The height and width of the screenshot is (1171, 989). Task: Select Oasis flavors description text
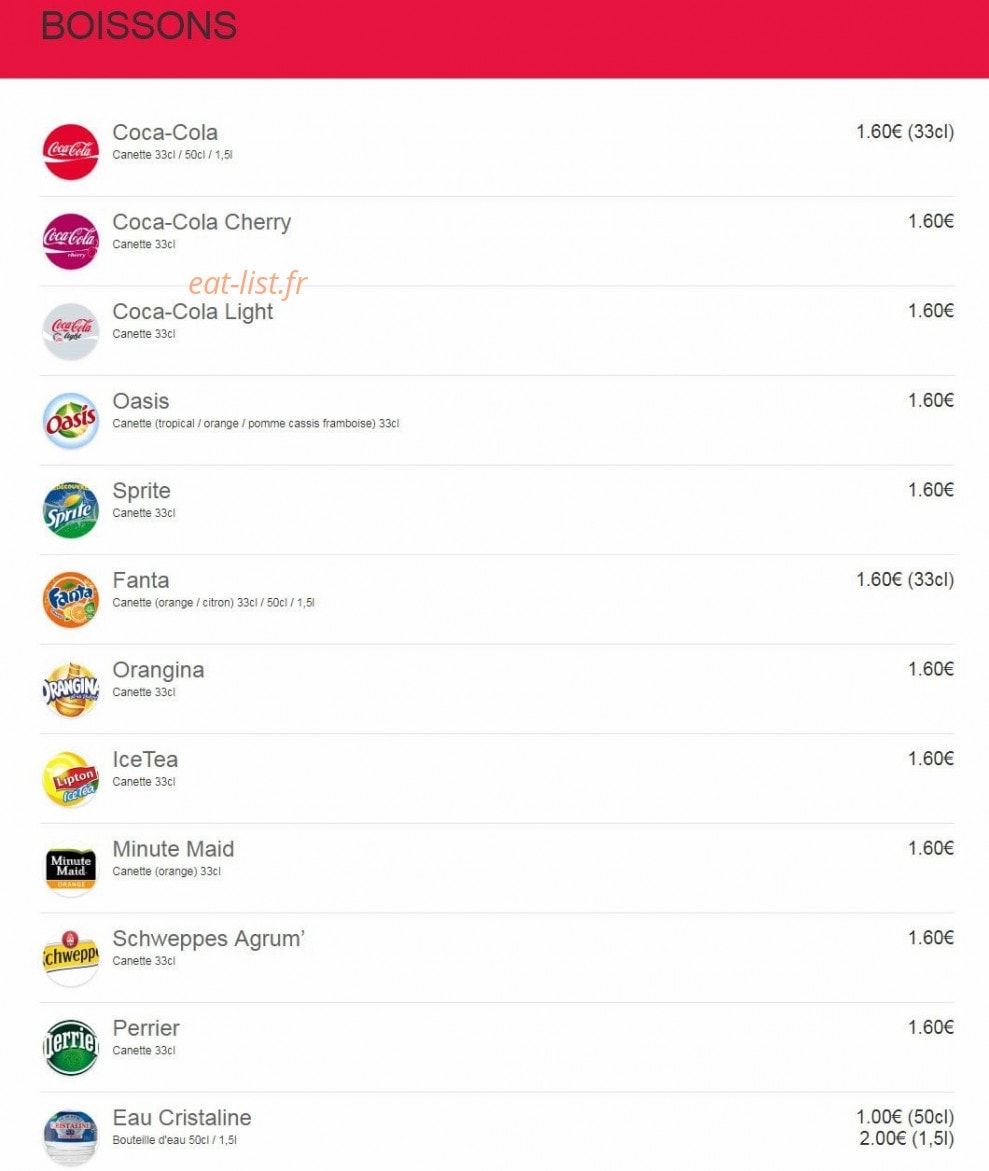click(x=255, y=423)
